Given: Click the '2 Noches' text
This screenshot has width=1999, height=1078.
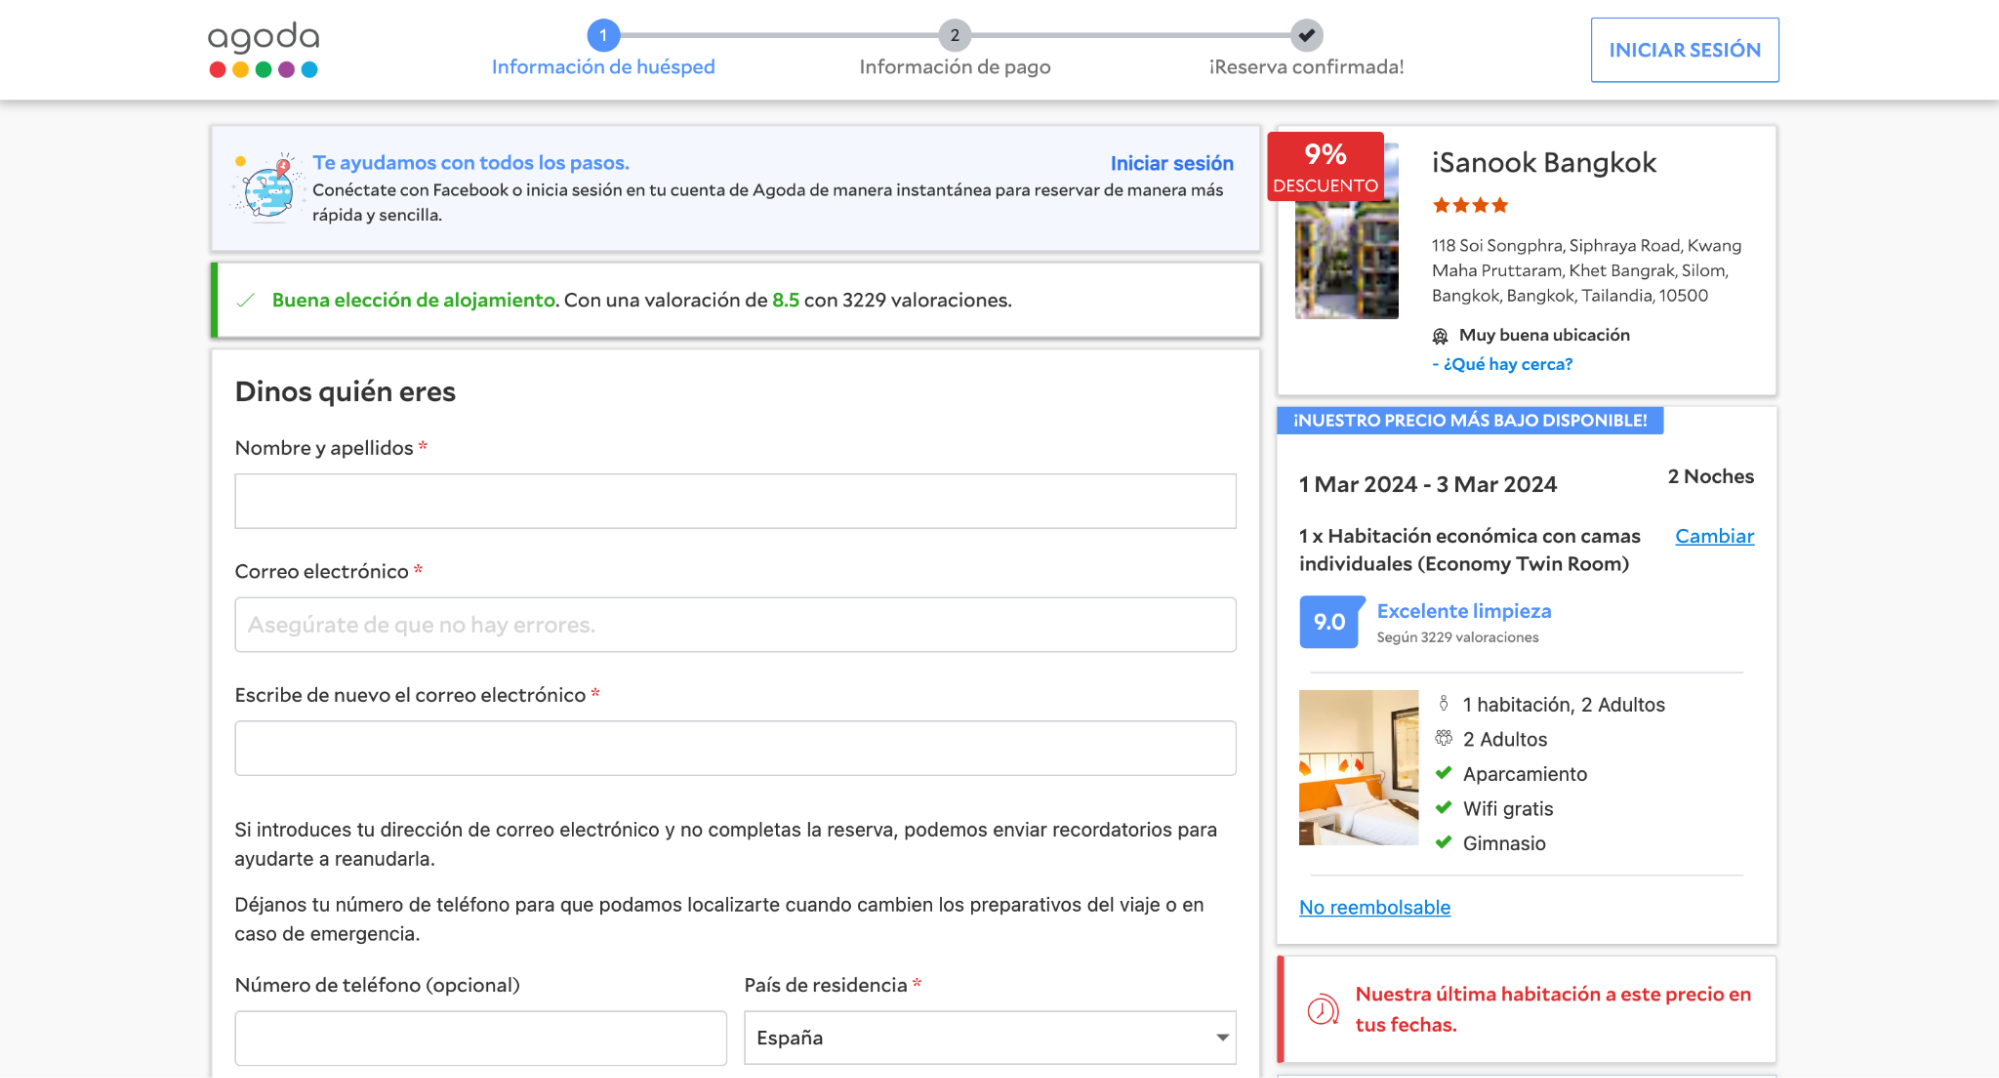Looking at the screenshot, I should tap(1710, 477).
